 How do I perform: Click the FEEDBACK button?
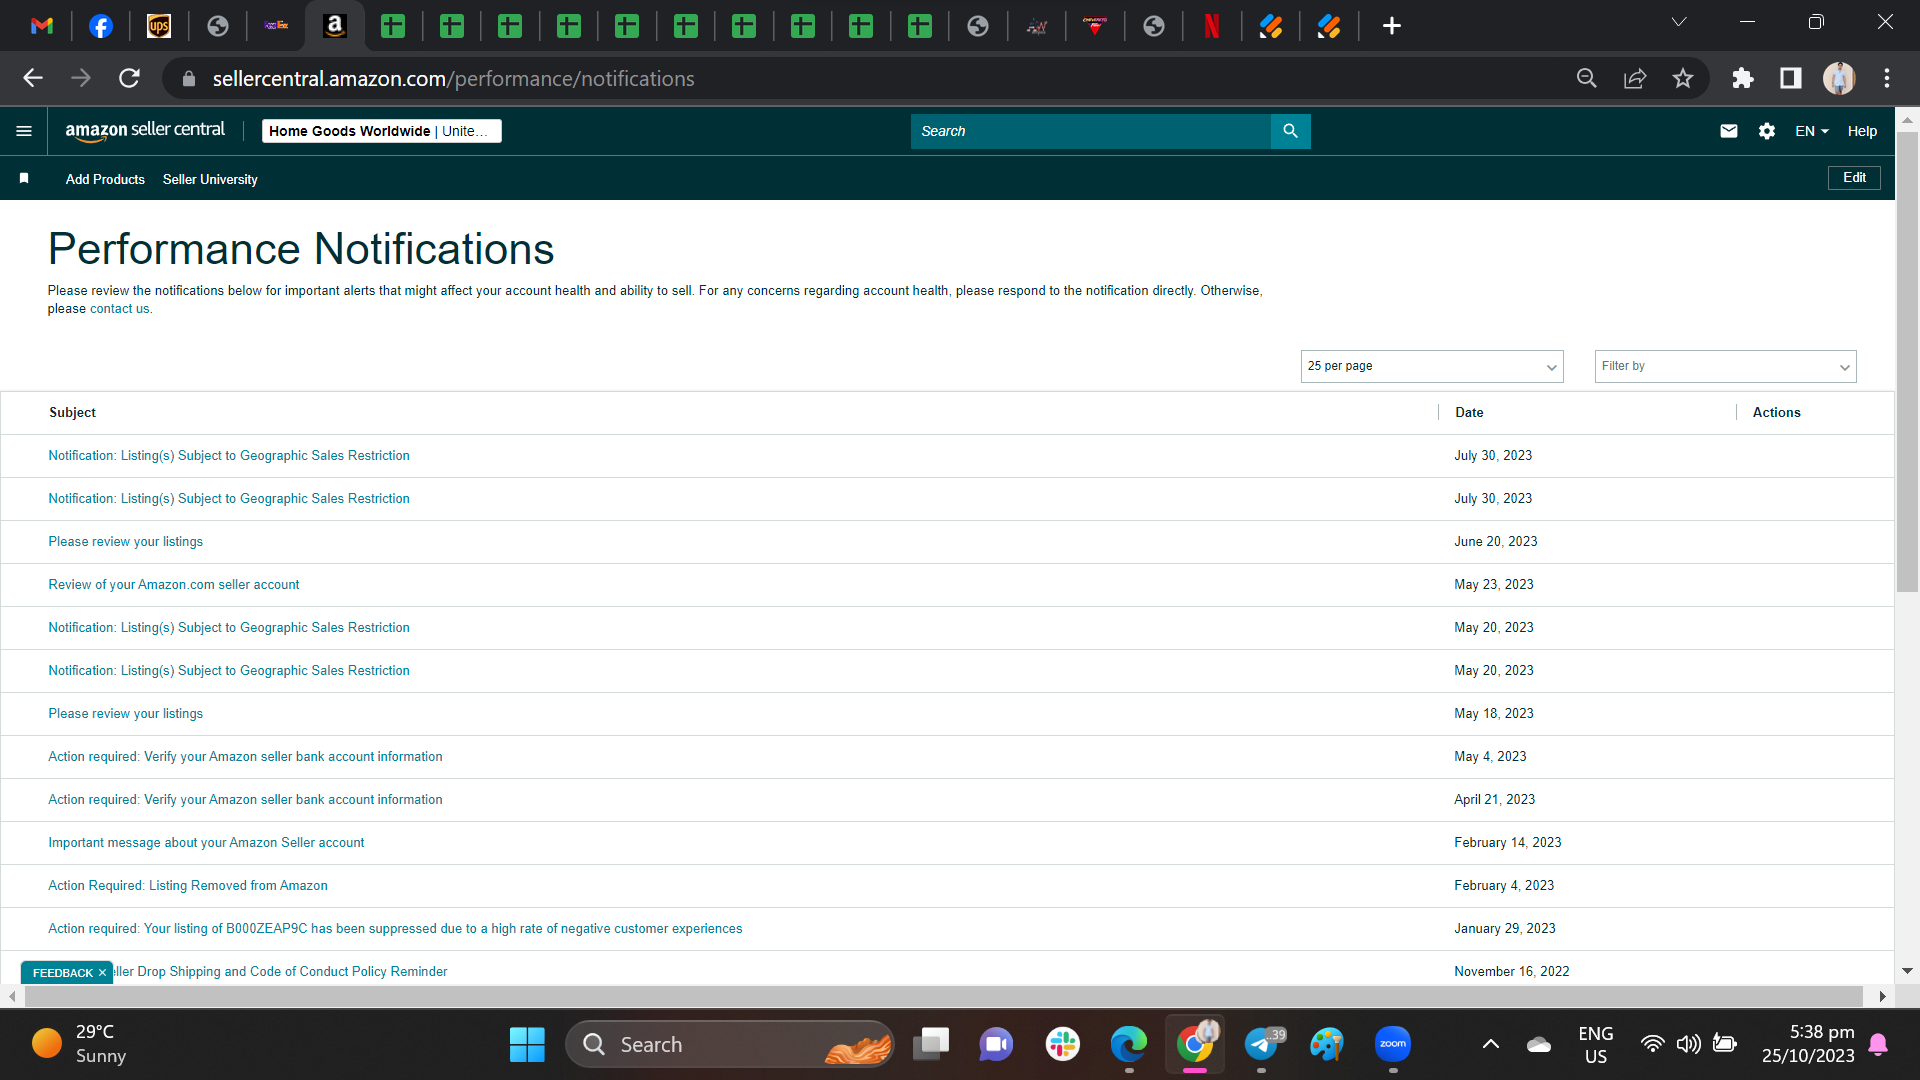tap(62, 973)
